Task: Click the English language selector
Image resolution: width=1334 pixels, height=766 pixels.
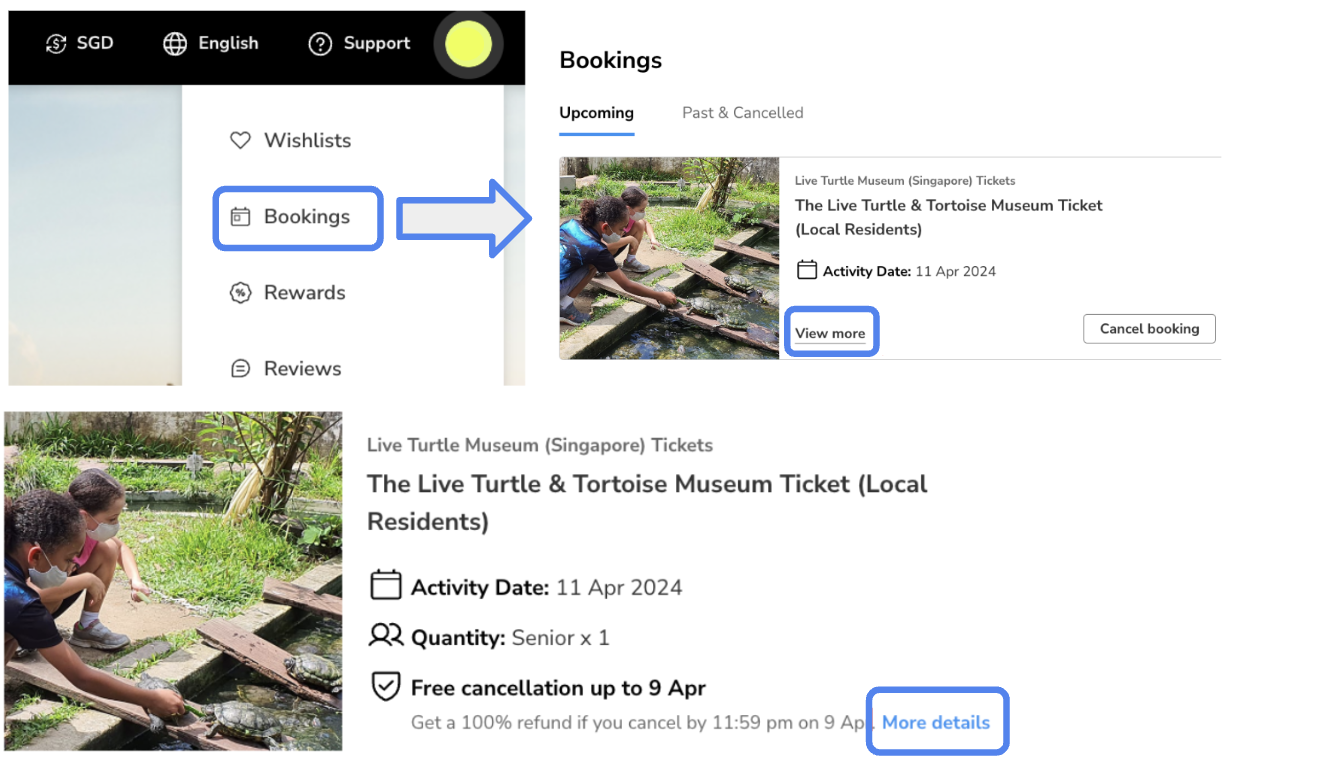Action: tap(228, 44)
